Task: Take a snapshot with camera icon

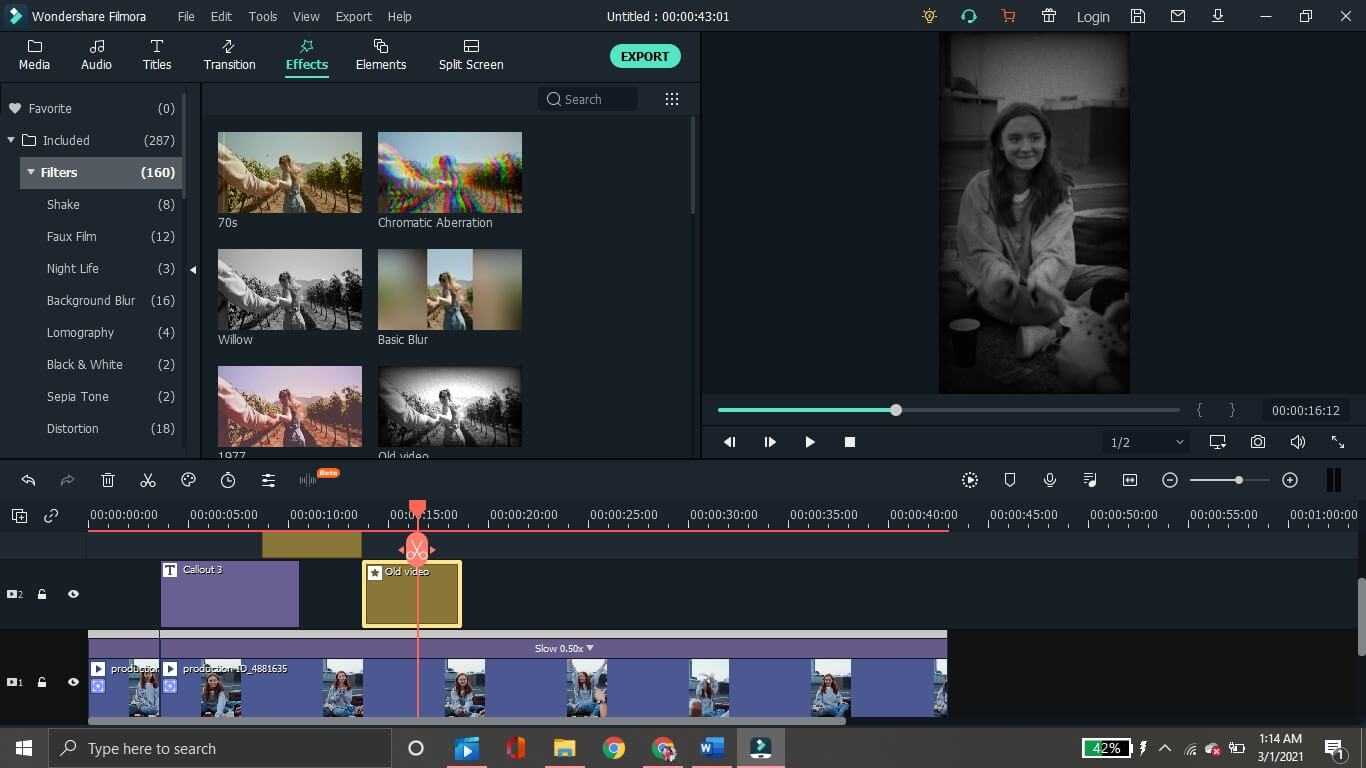Action: [x=1258, y=442]
